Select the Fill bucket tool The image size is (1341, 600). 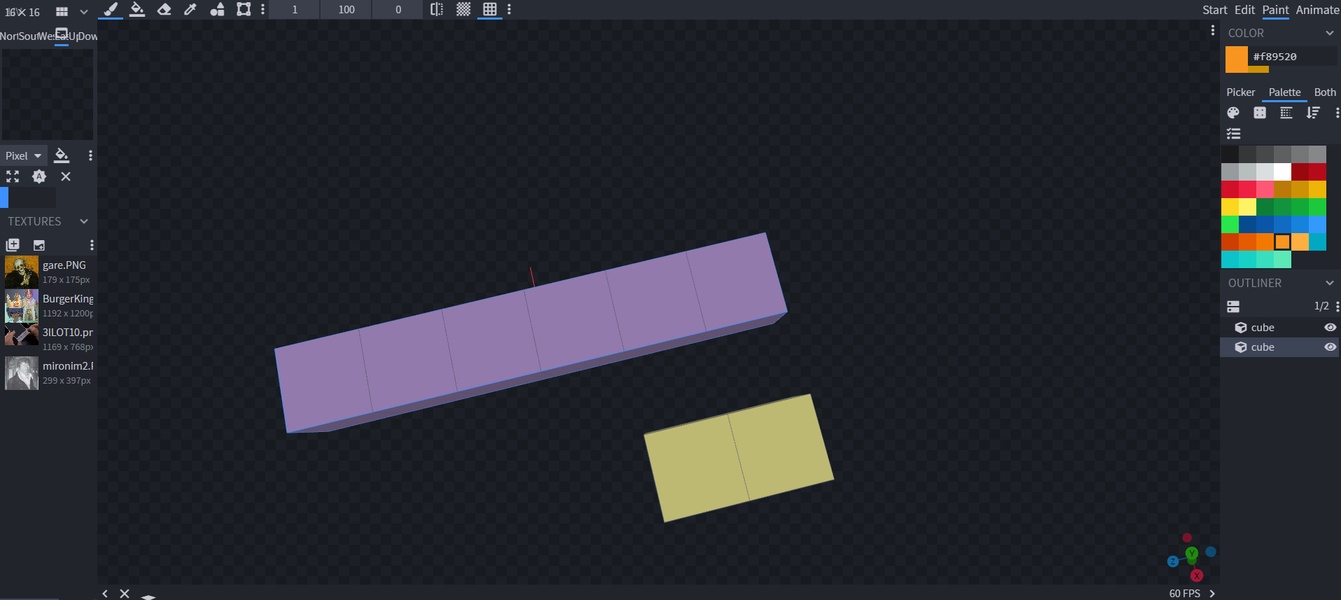137,9
